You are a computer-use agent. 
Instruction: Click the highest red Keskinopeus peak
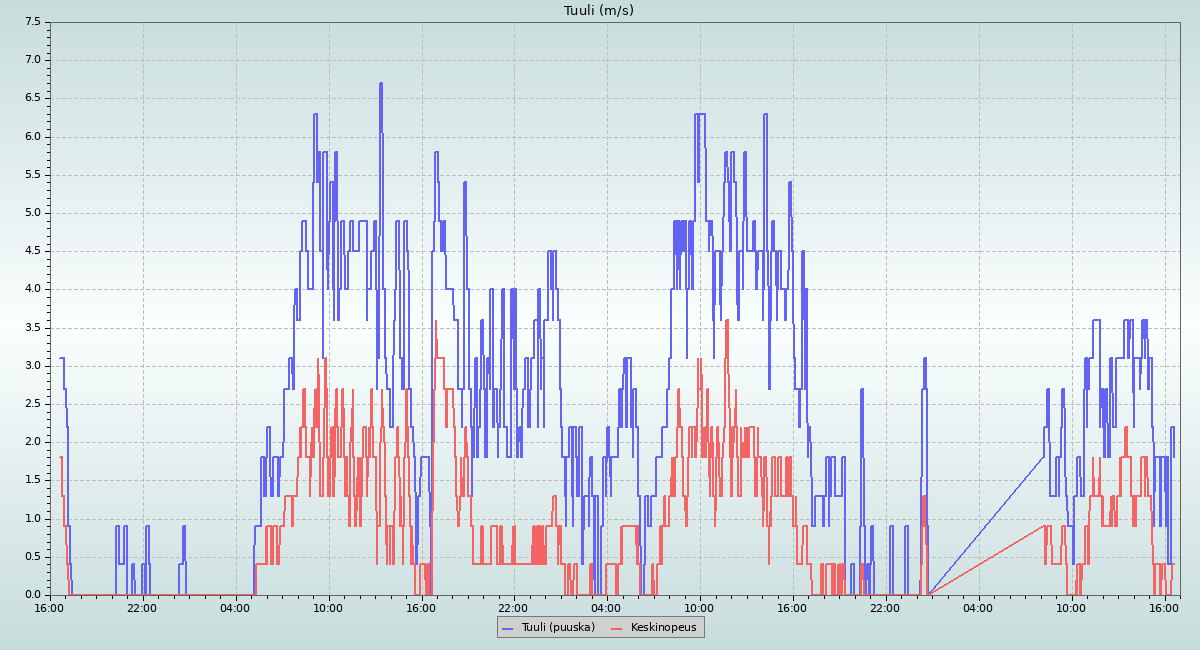pyautogui.click(x=727, y=321)
